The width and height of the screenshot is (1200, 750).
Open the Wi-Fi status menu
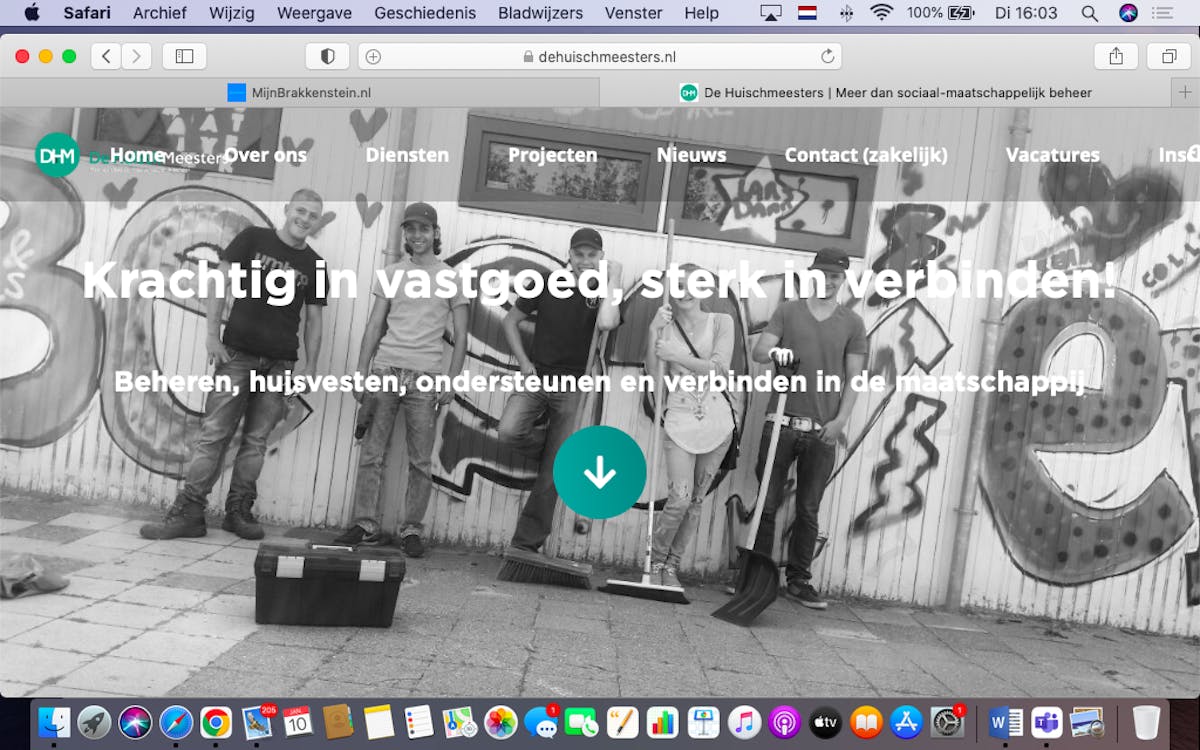881,13
